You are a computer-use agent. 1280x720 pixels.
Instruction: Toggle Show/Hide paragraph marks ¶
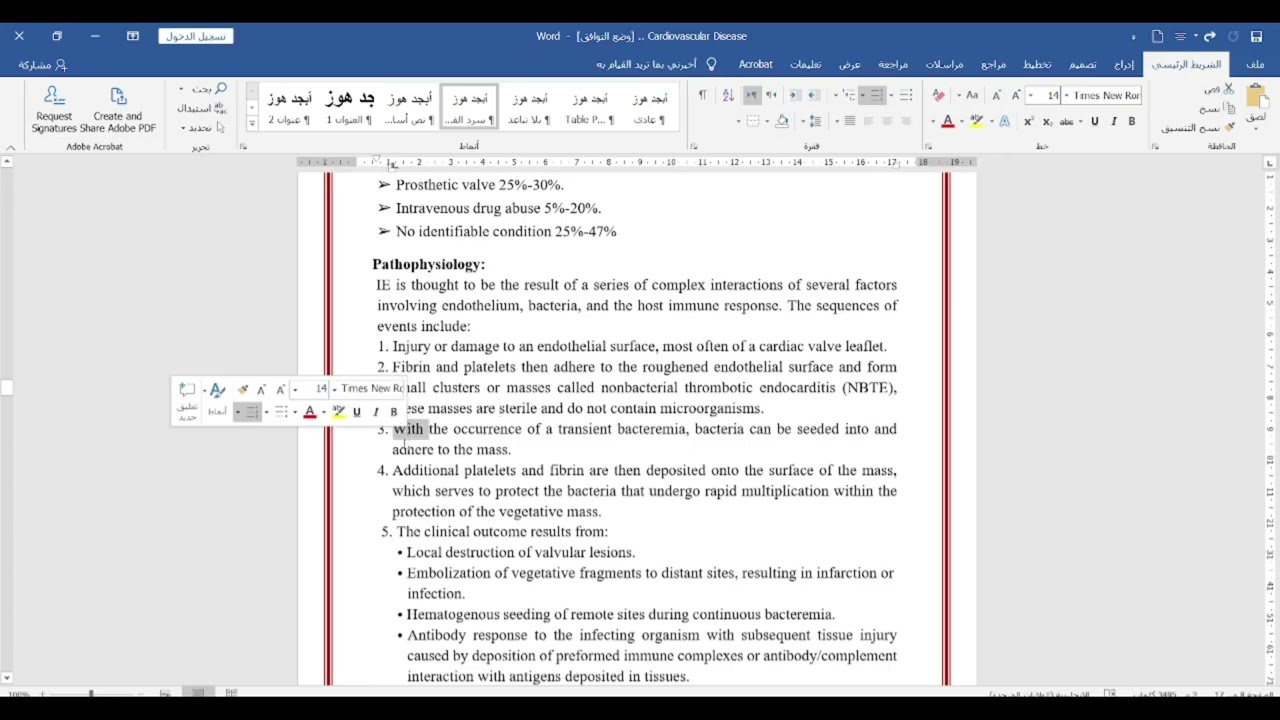click(702, 95)
